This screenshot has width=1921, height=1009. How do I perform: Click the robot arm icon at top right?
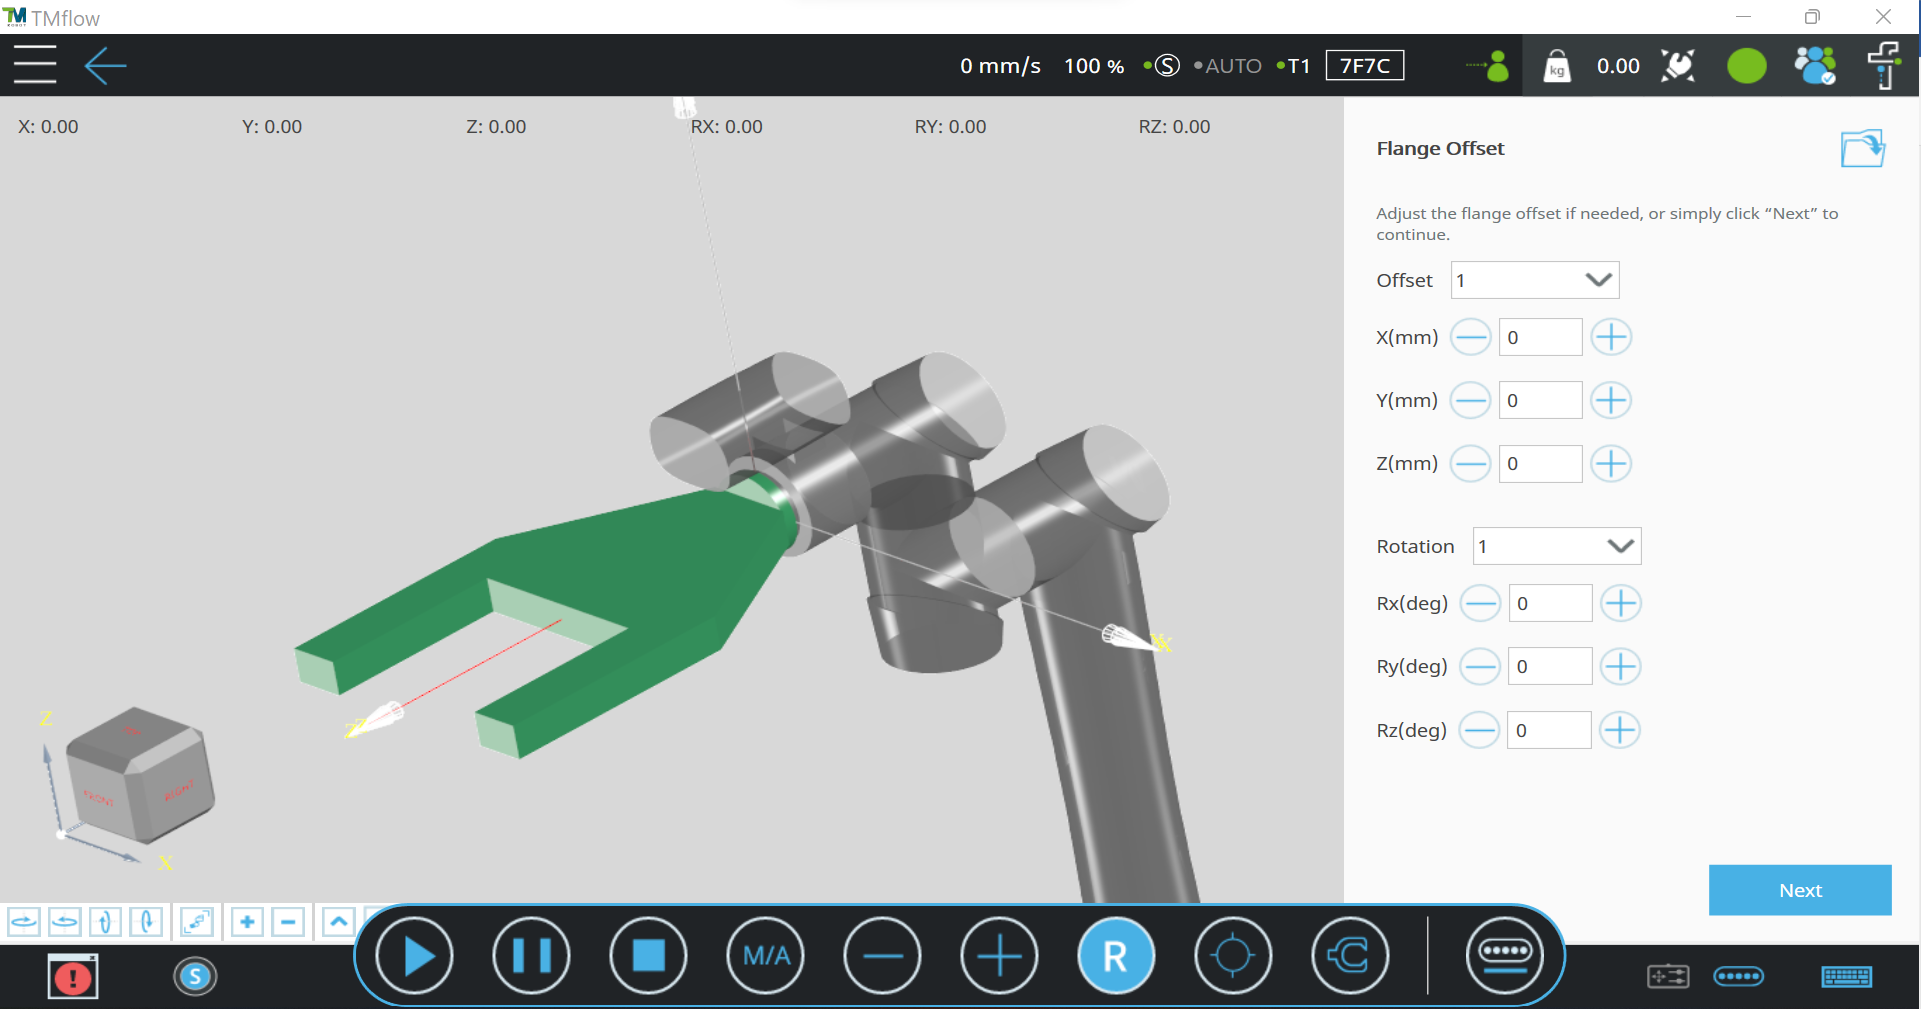point(1883,66)
